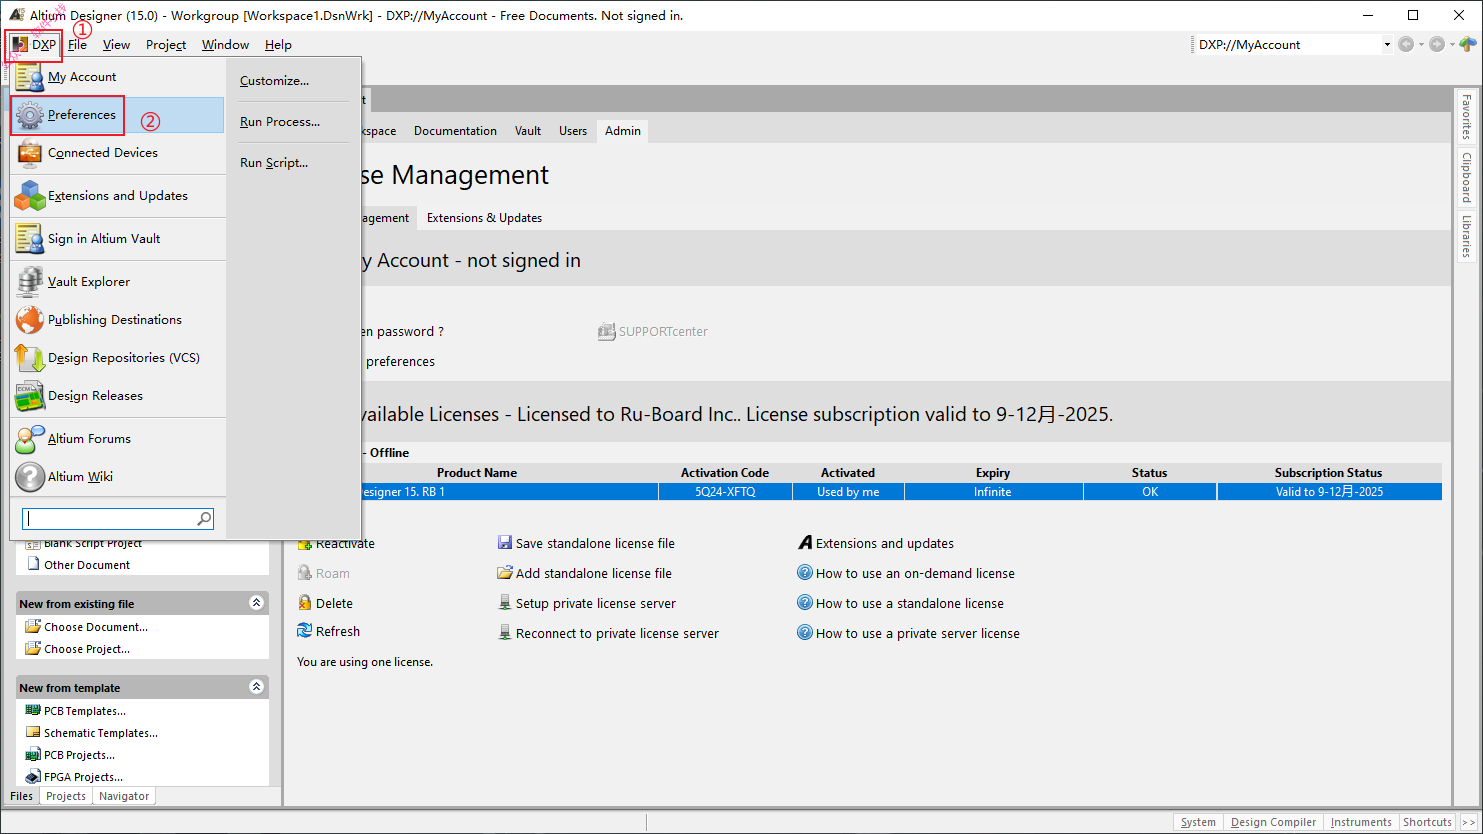1483x834 pixels.
Task: Open Altium Wiki help
Action: [118, 477]
